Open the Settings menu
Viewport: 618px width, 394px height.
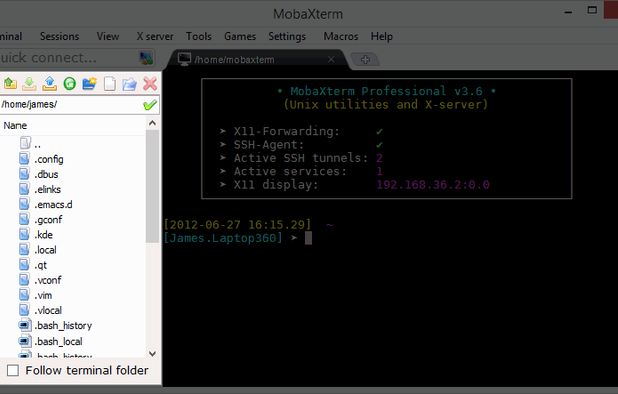pos(287,36)
